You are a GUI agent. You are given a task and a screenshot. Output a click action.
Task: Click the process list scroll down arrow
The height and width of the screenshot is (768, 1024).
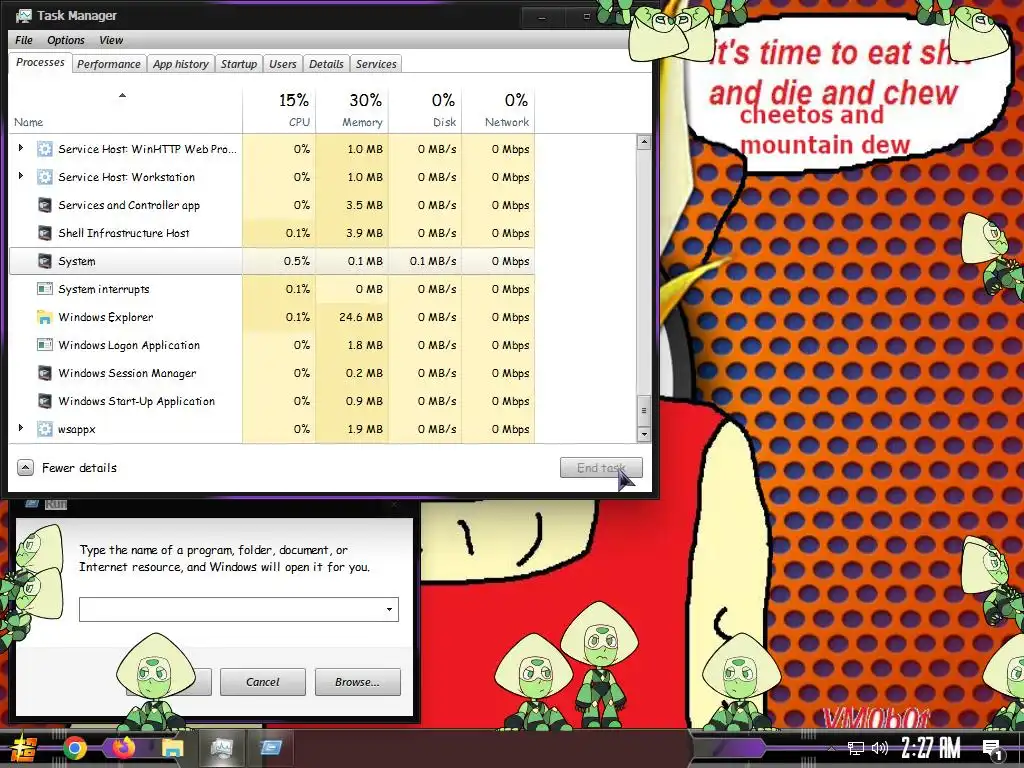click(x=644, y=434)
